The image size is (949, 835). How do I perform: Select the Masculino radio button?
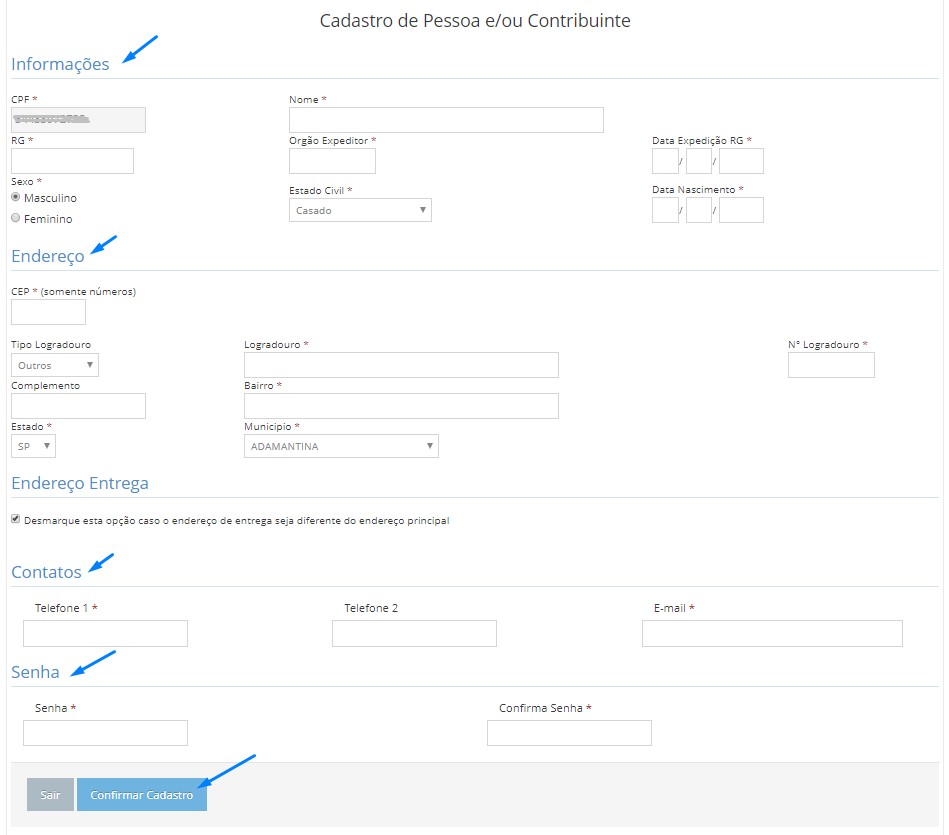click(x=16, y=198)
